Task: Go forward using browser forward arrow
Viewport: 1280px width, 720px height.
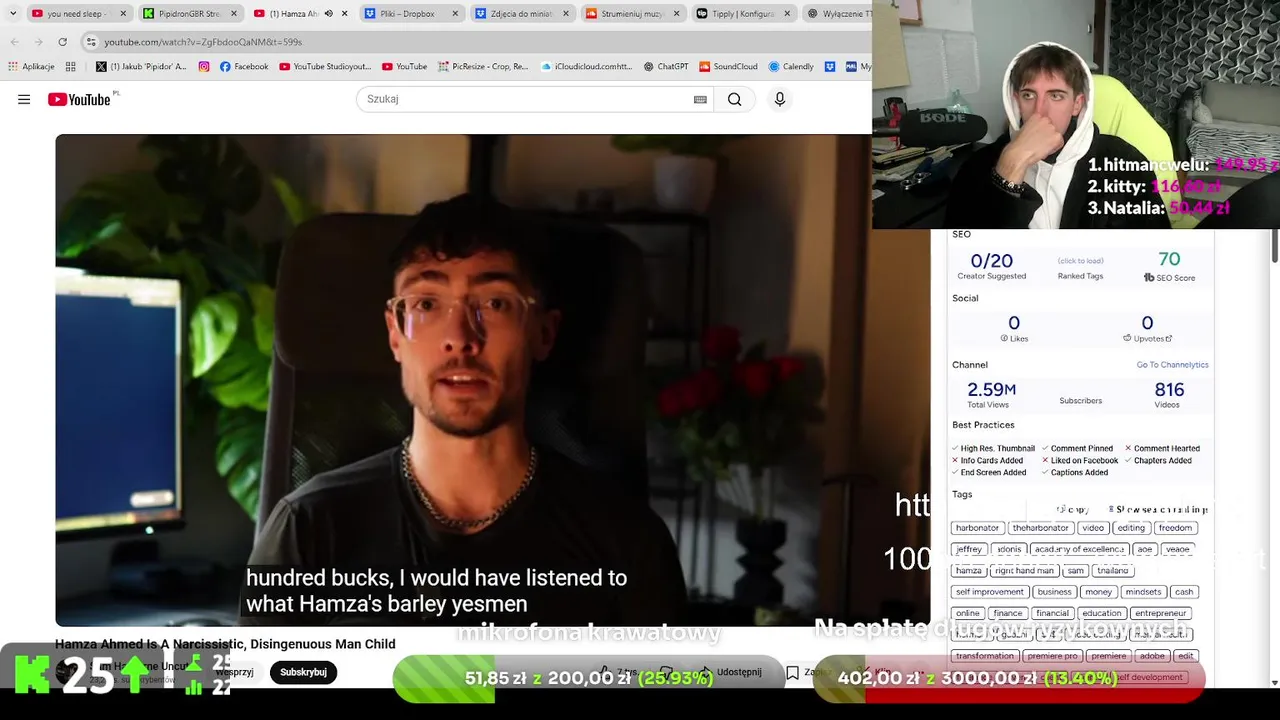Action: (x=39, y=42)
